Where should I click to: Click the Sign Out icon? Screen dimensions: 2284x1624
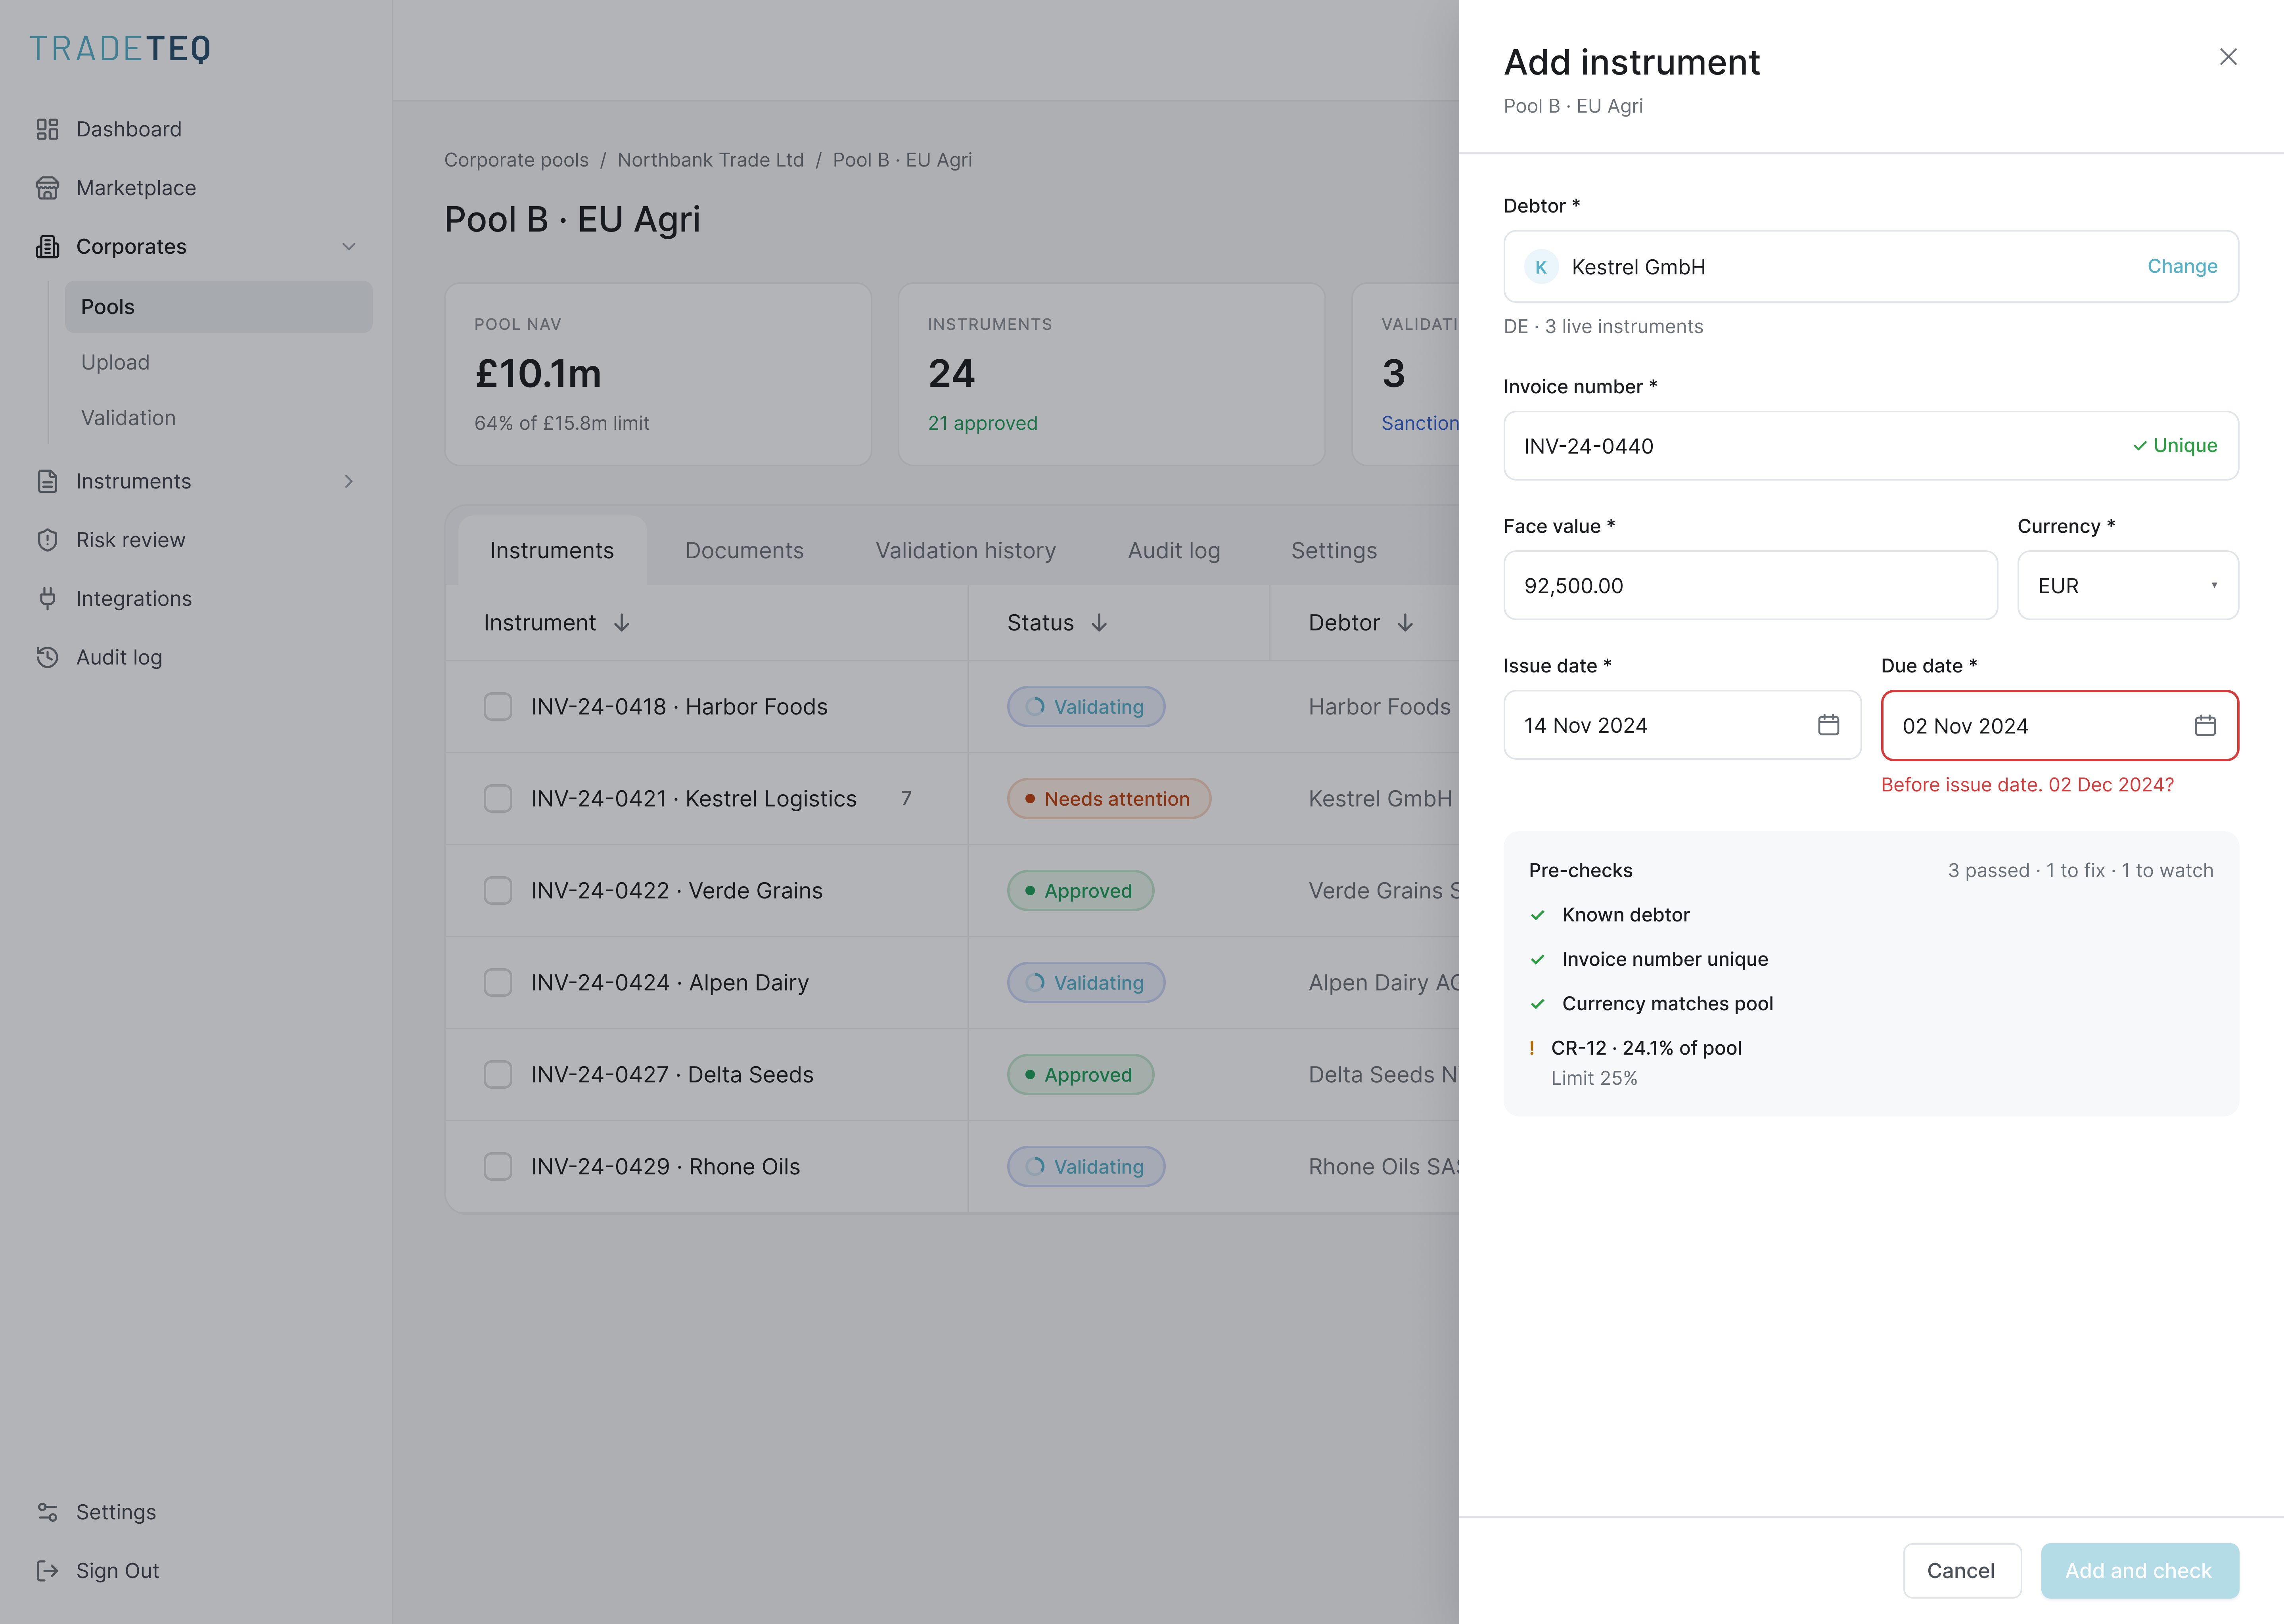(47, 1571)
